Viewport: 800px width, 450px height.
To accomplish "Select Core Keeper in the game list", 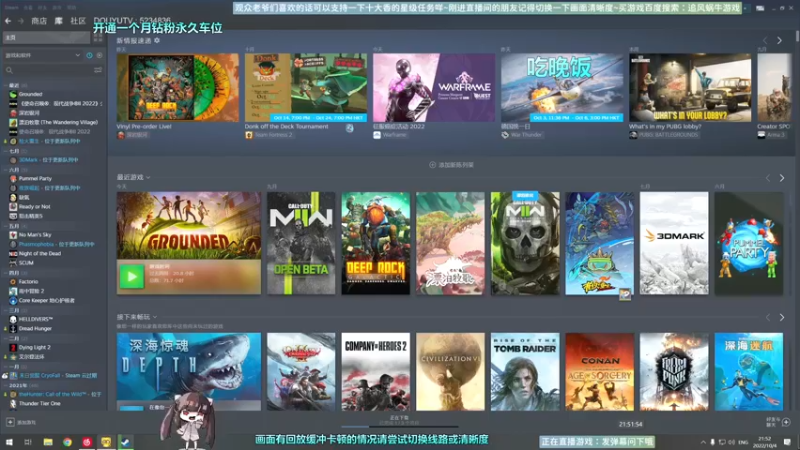I will [46, 301].
